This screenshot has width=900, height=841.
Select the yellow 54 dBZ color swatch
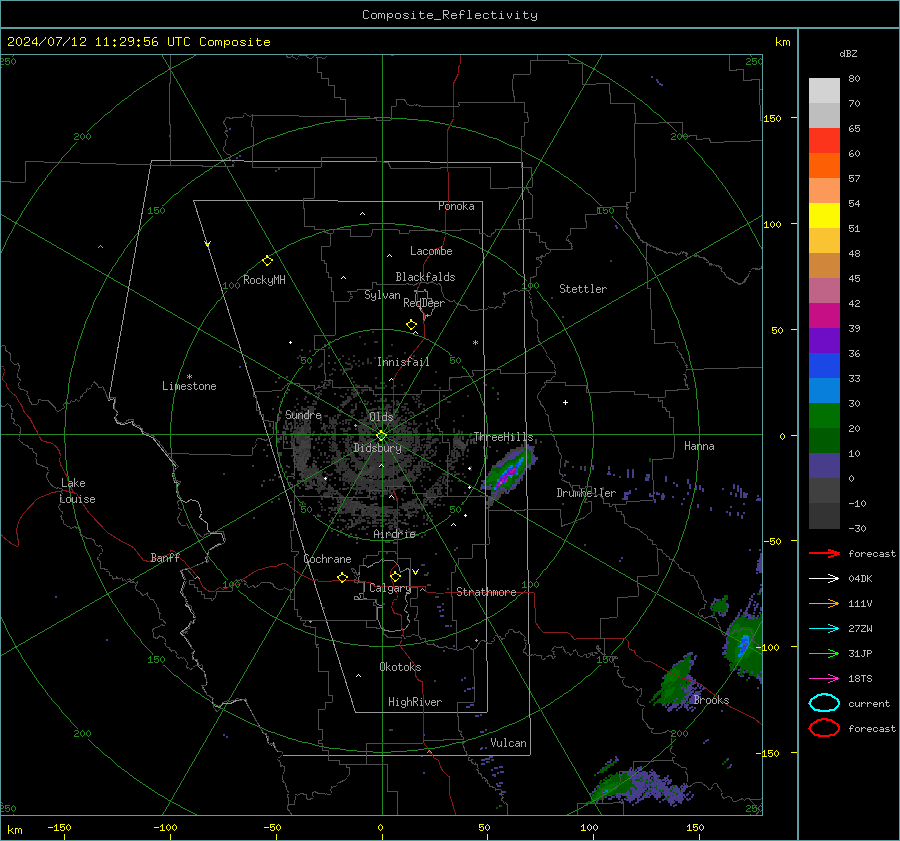pyautogui.click(x=824, y=215)
